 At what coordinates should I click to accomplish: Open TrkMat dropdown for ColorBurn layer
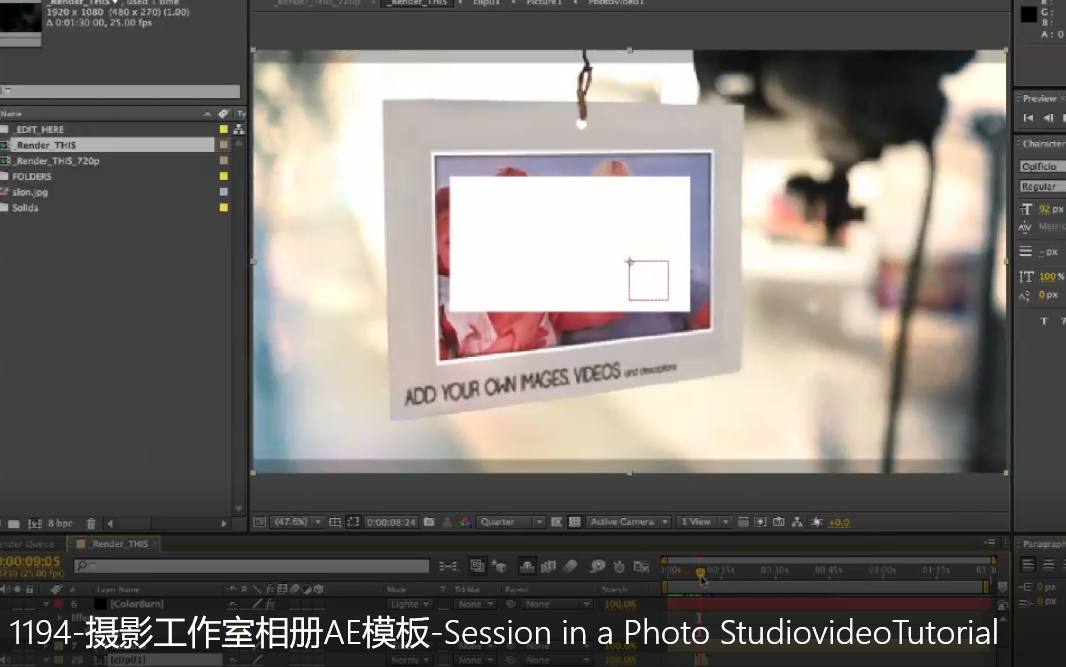pos(474,604)
